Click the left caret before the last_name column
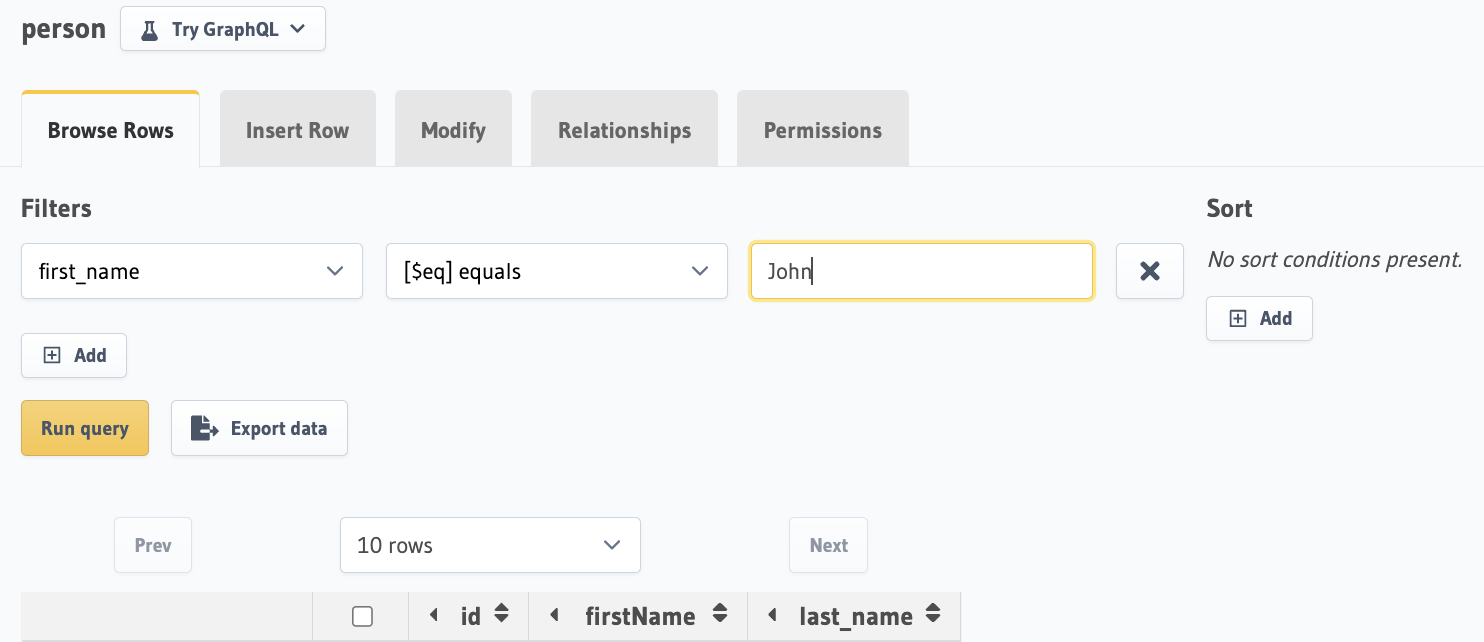The image size is (1484, 642). point(773,615)
